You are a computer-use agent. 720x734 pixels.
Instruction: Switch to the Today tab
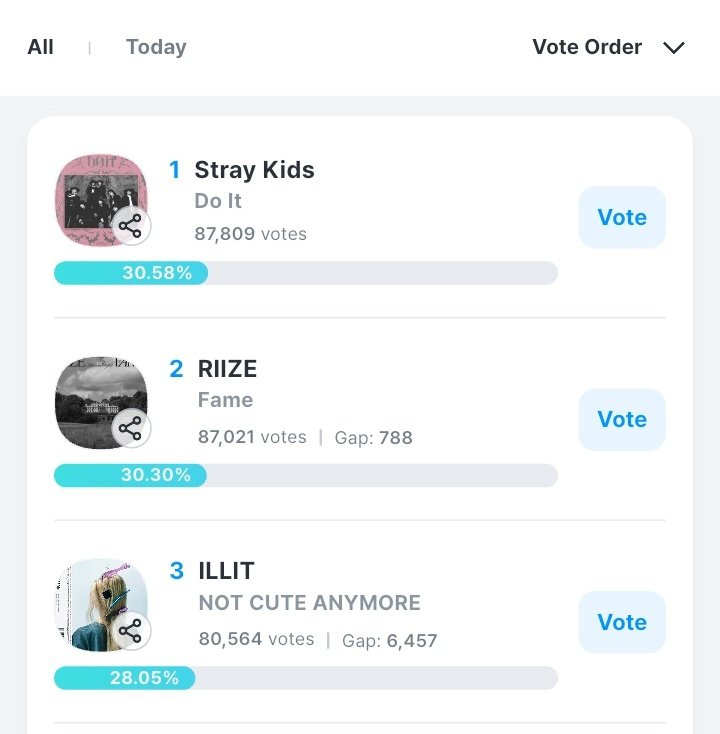[156, 47]
